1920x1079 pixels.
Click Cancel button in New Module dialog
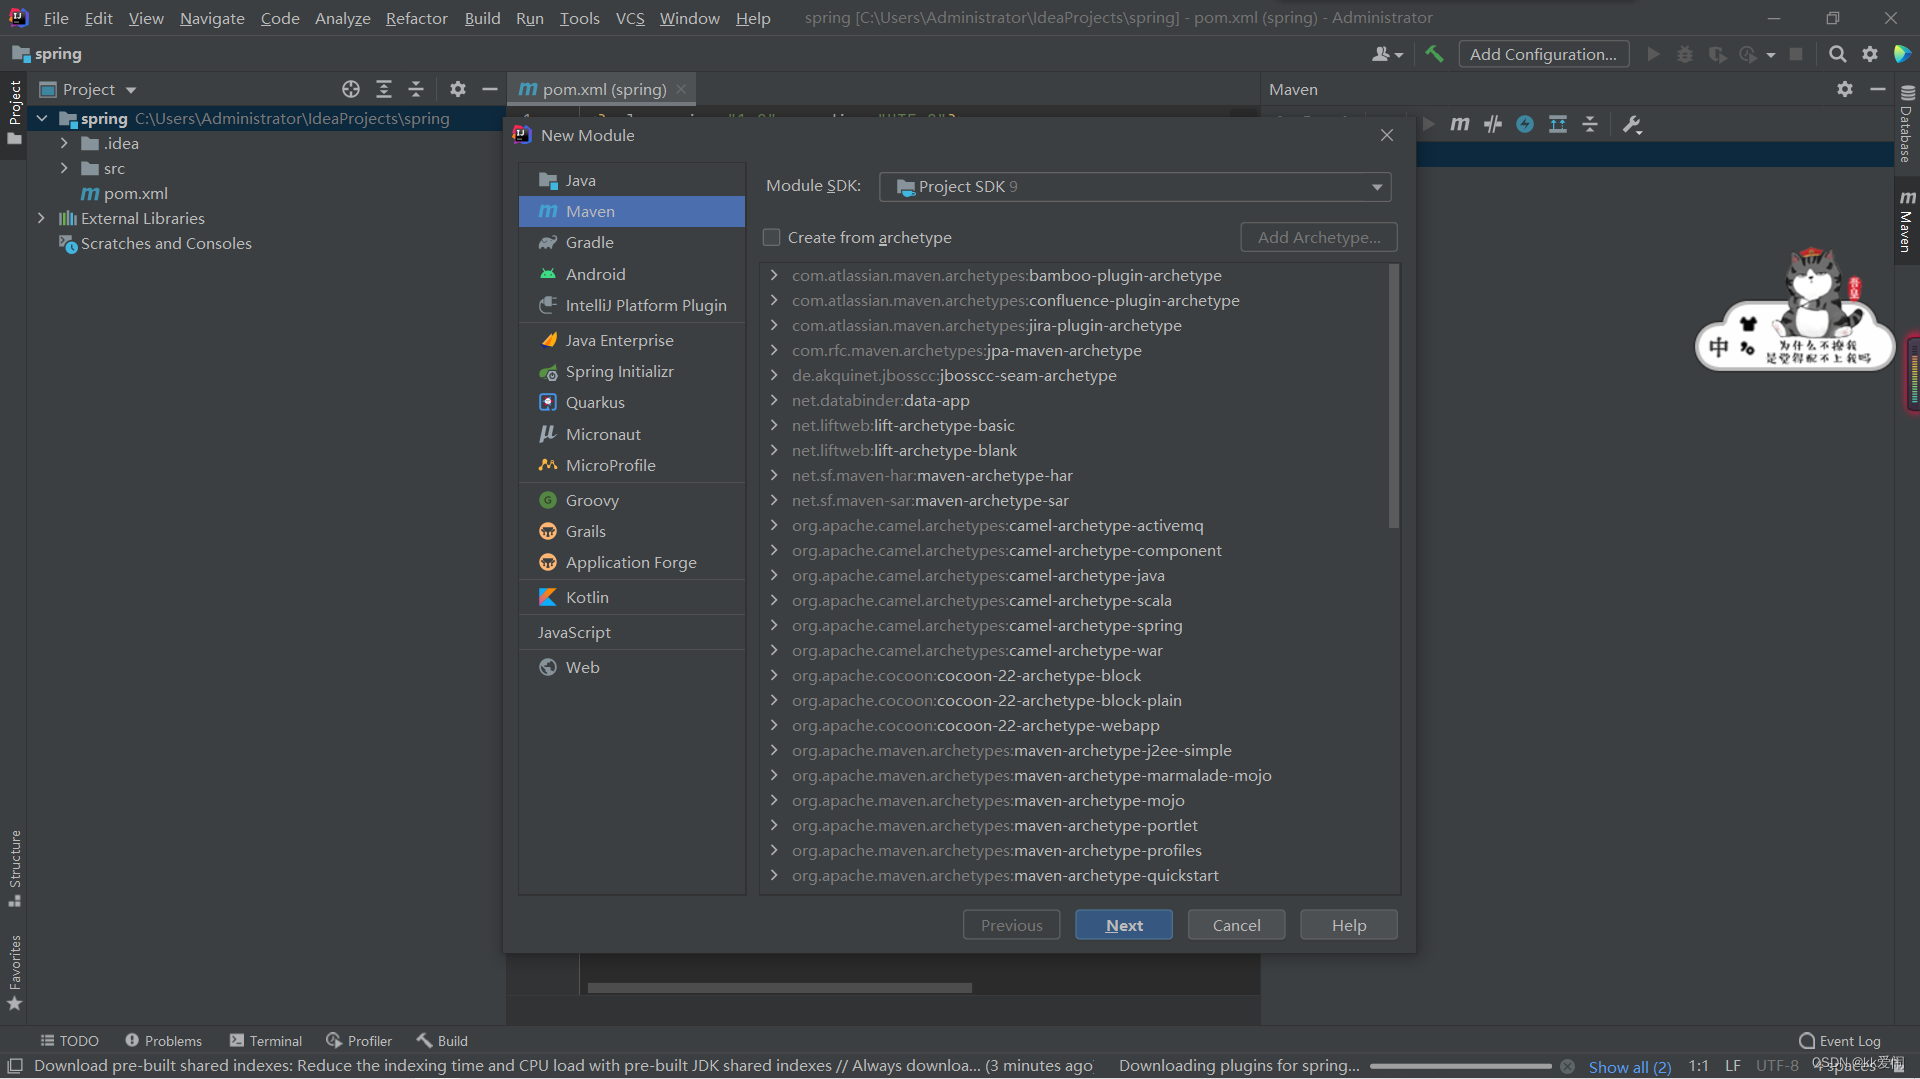[1236, 925]
